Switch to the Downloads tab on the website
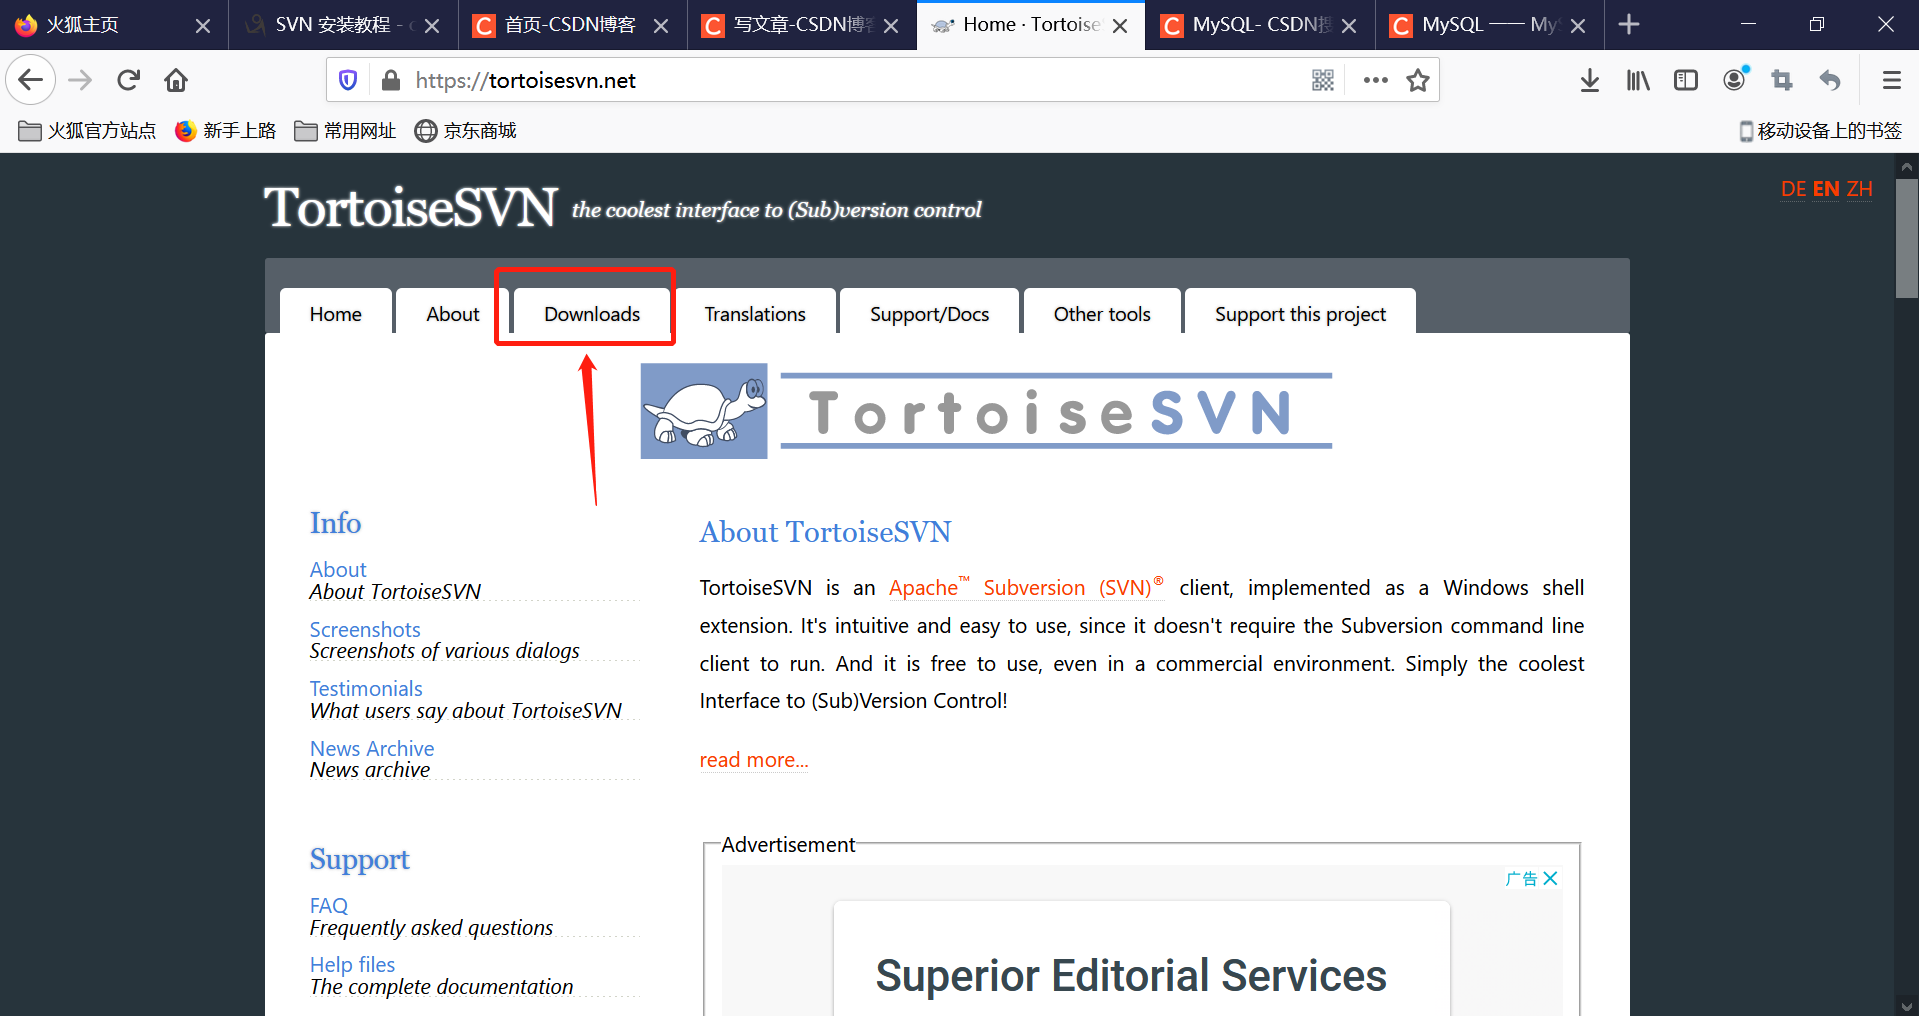The image size is (1919, 1016). coord(591,313)
